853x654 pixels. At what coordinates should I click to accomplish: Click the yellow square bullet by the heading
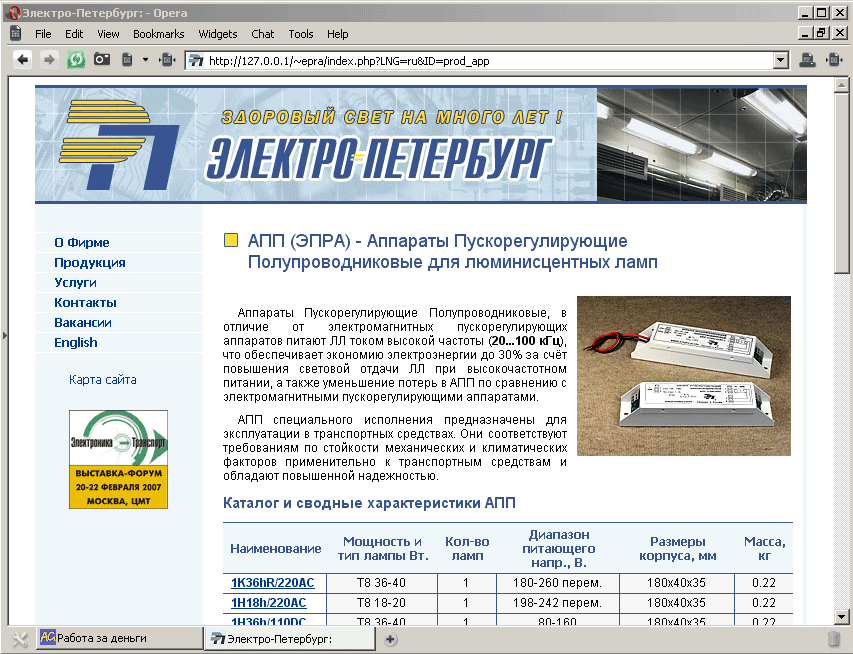231,240
